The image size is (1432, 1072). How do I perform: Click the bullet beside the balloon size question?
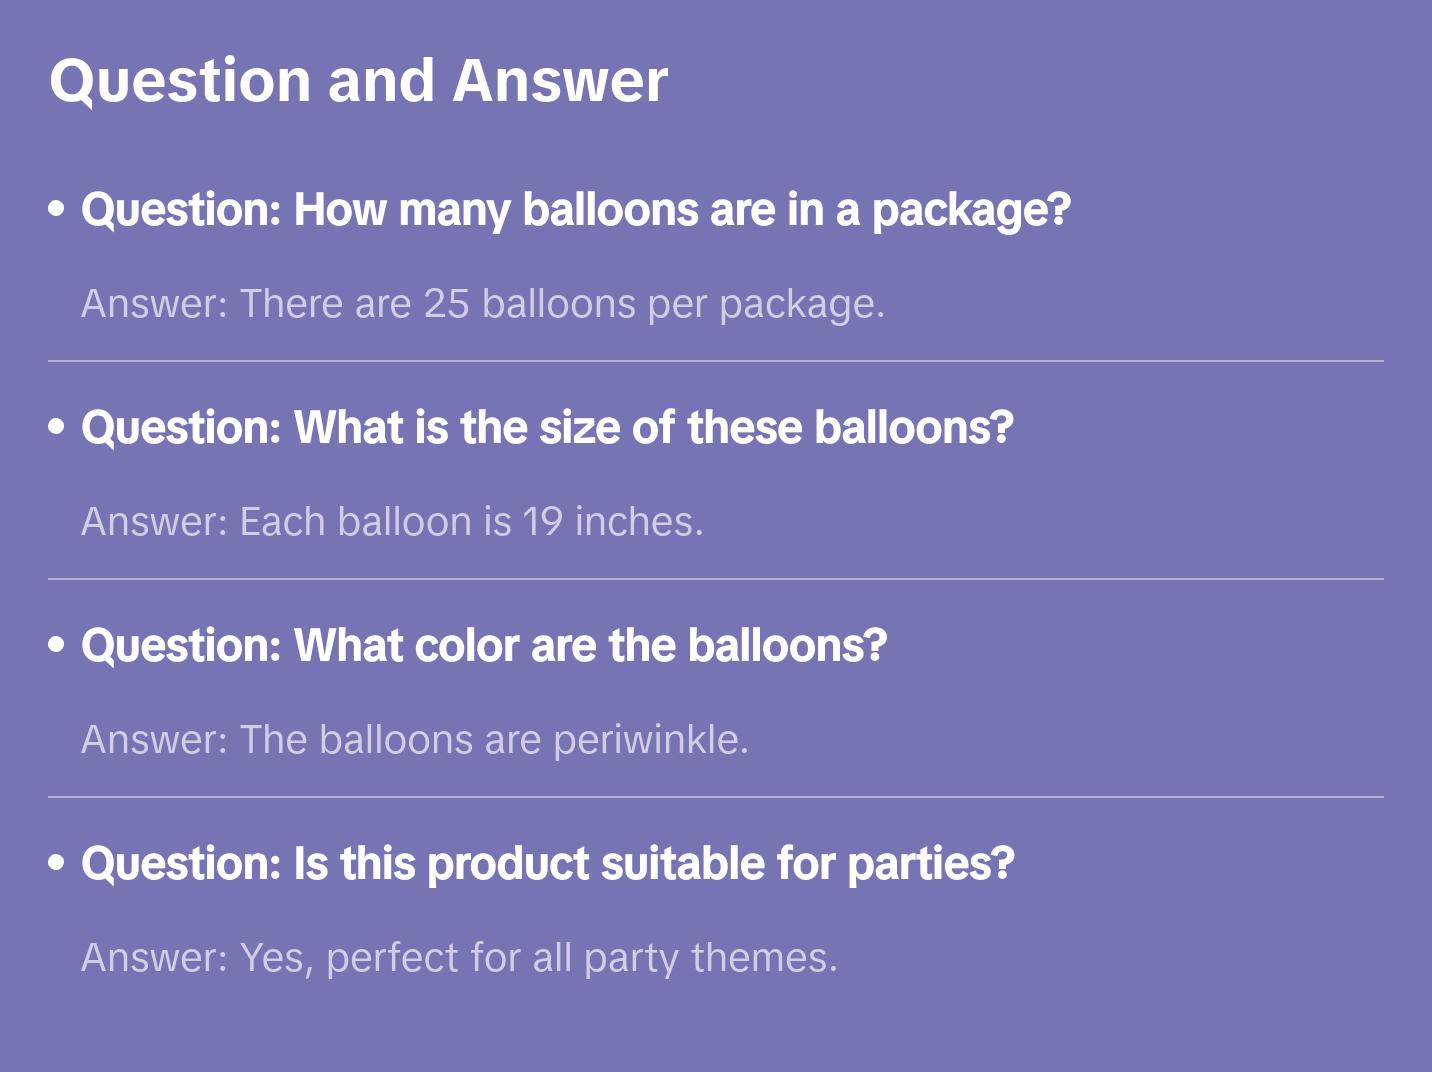tap(57, 427)
